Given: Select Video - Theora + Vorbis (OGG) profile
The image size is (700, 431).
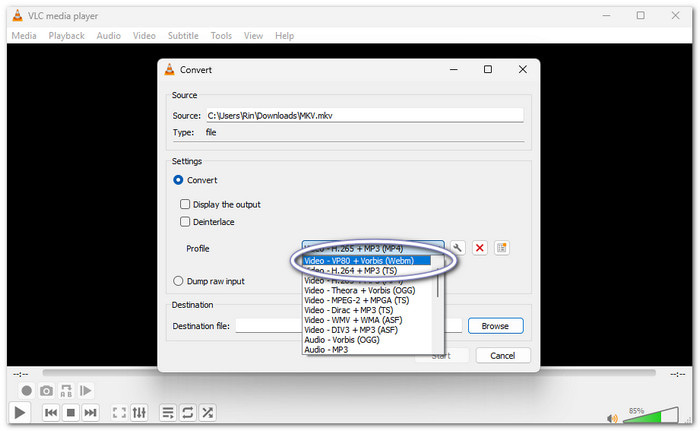Looking at the screenshot, I should (367, 290).
